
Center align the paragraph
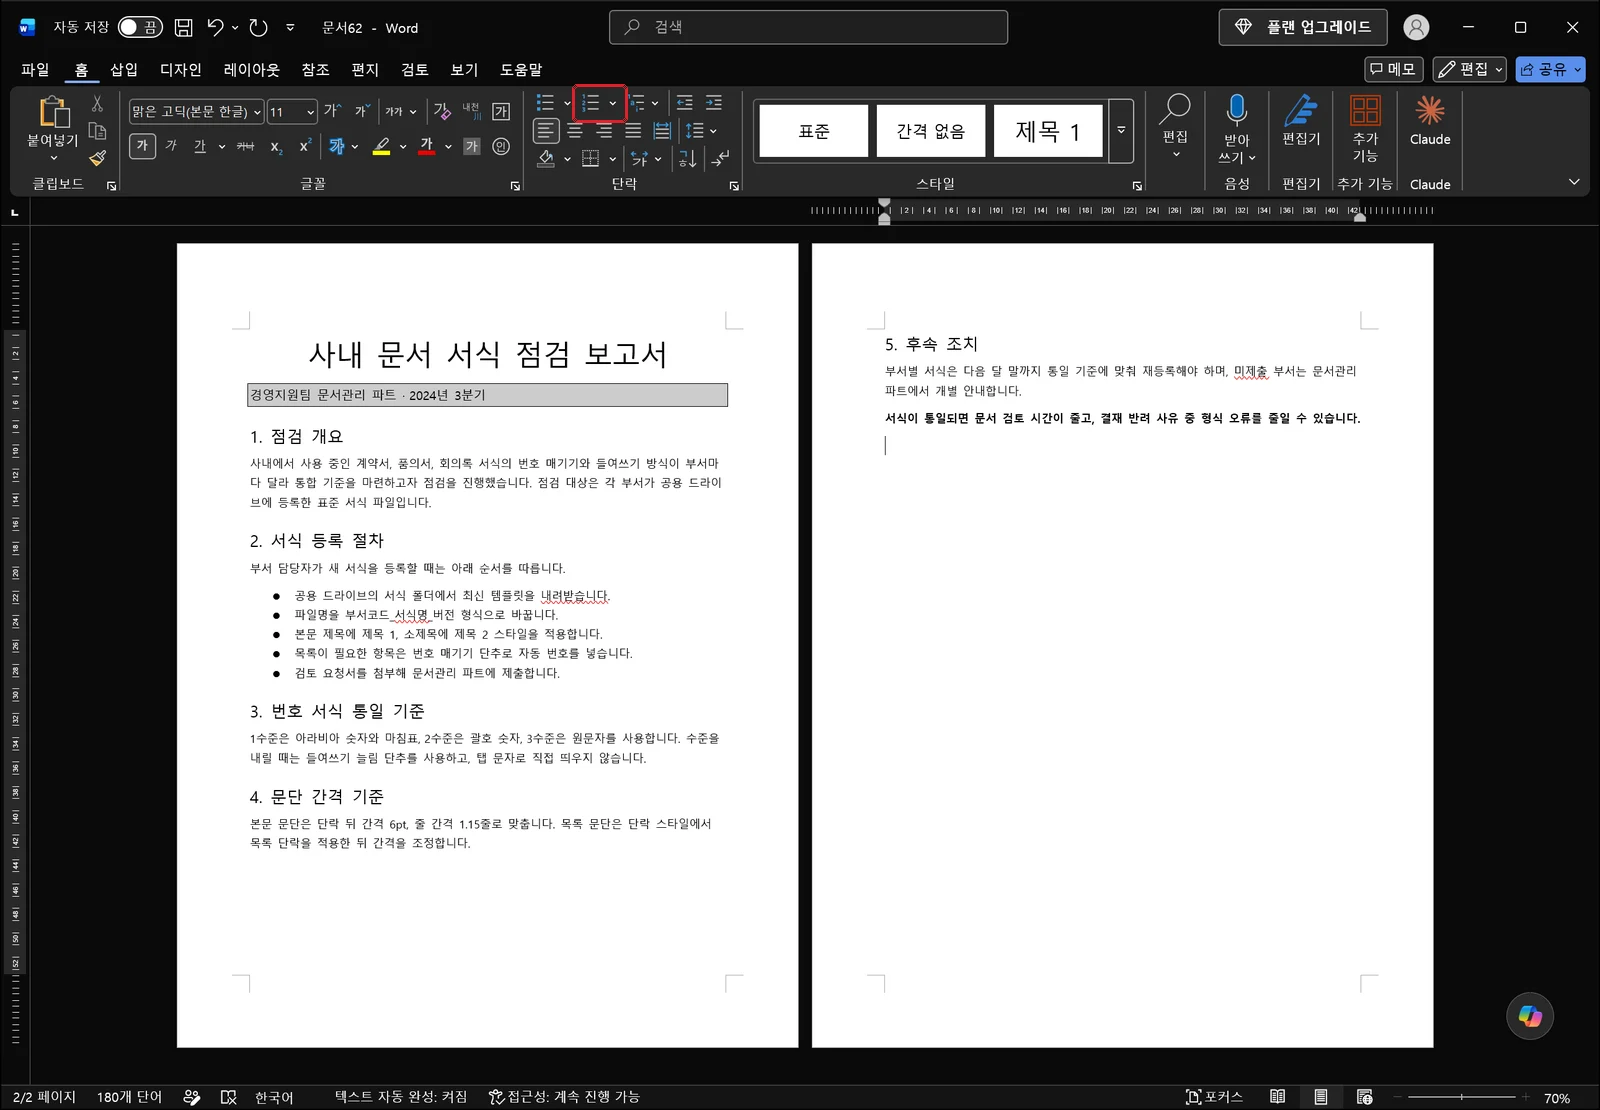575,131
